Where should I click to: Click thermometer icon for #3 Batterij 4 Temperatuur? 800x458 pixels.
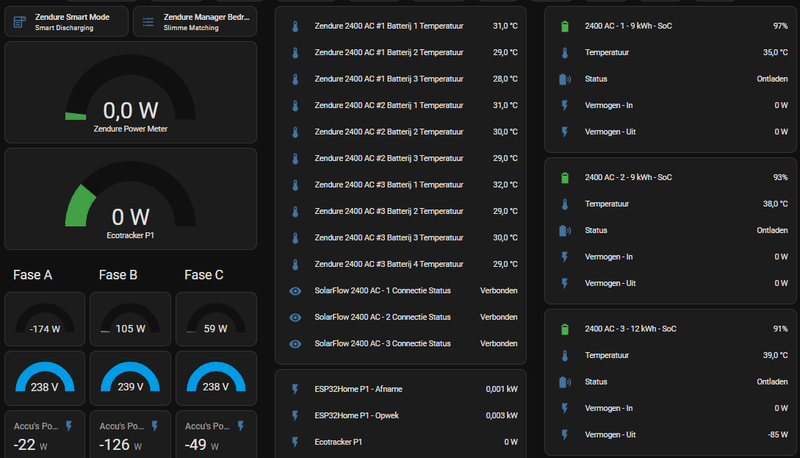point(295,265)
